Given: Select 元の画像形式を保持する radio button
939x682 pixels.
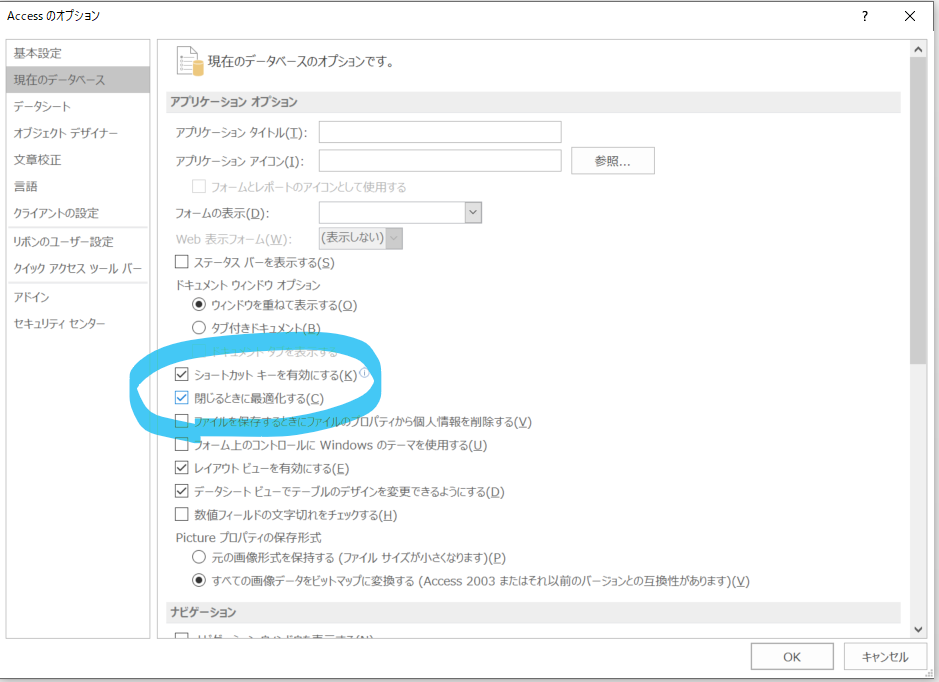Looking at the screenshot, I should coord(199,557).
